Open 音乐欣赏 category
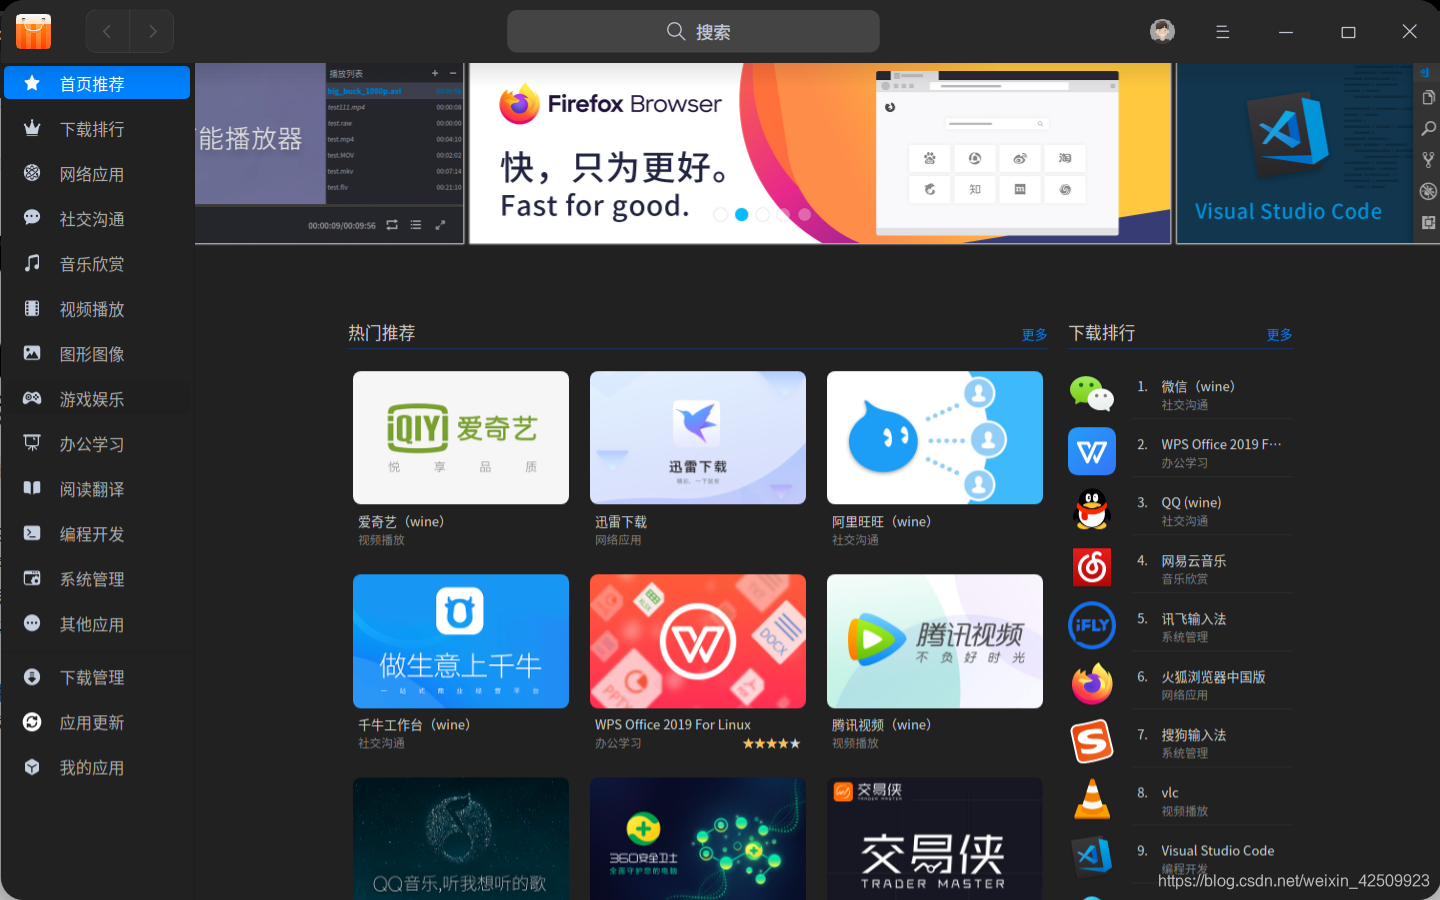 click(x=97, y=264)
